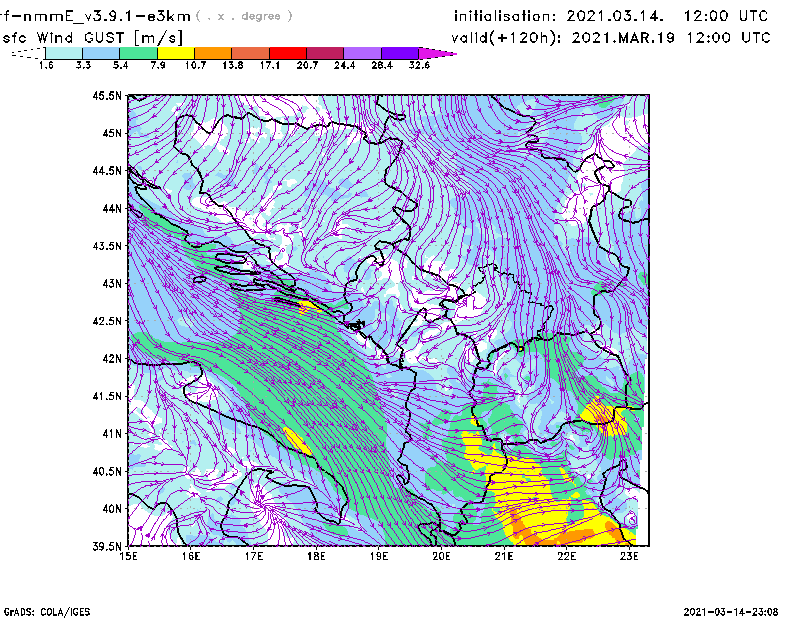Click the dashed white arrow at colorbar start
800x618 pixels.
click(28, 53)
